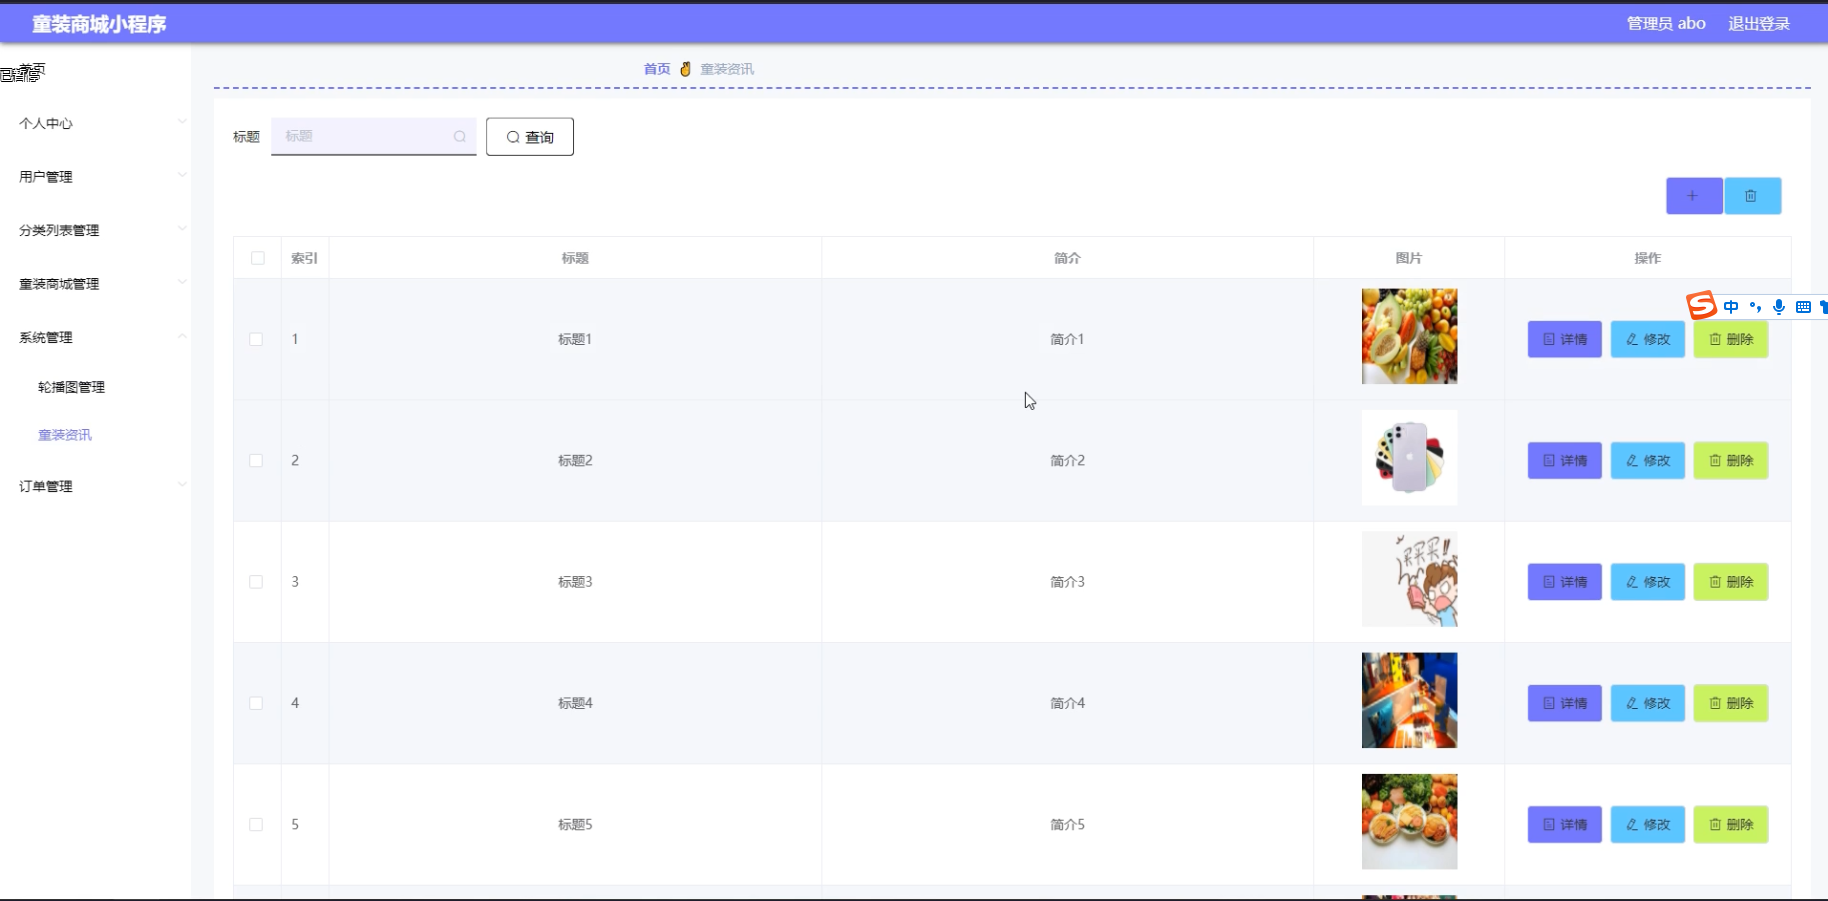The image size is (1828, 901).
Task: Open the cartoon image thumbnail in row 3
Action: [1409, 579]
